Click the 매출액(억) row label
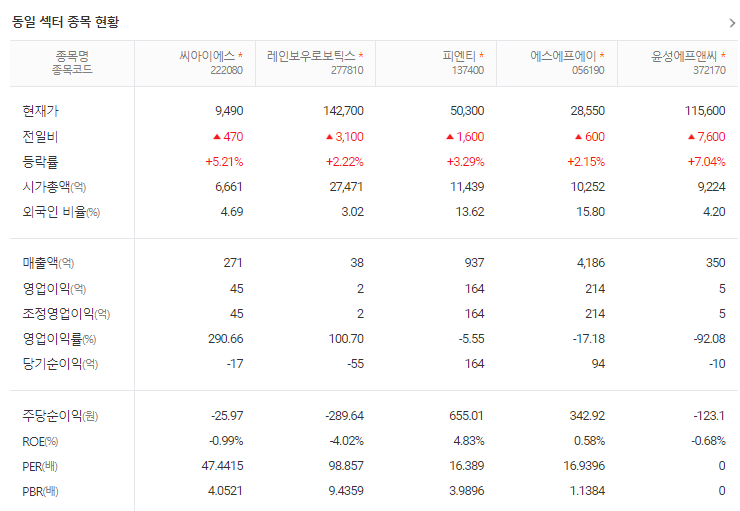 click(x=48, y=263)
